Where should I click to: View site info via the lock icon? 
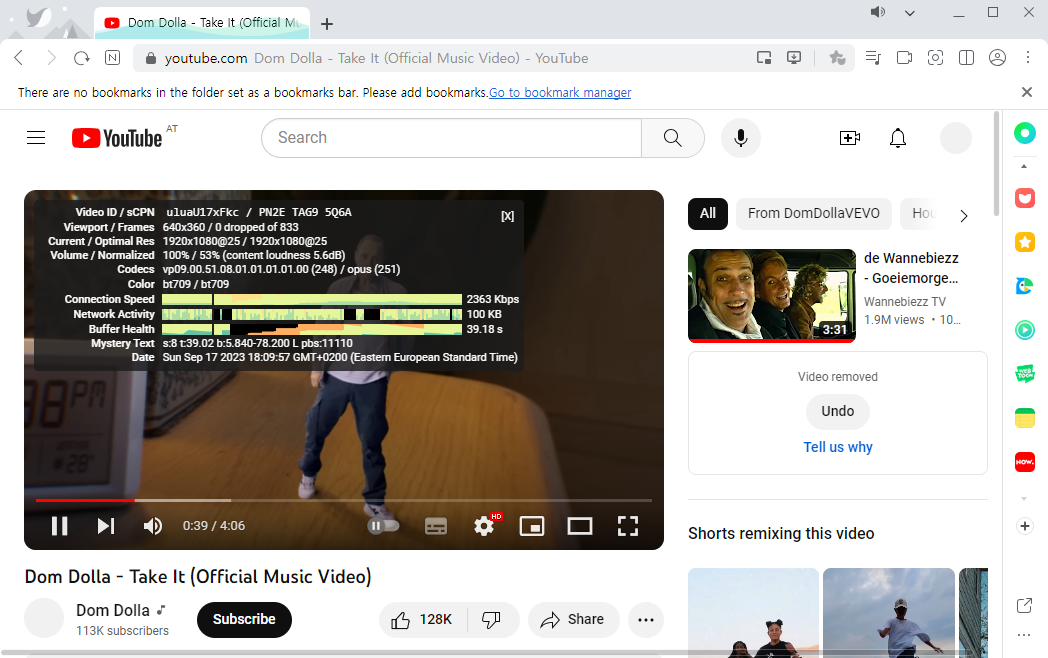151,58
